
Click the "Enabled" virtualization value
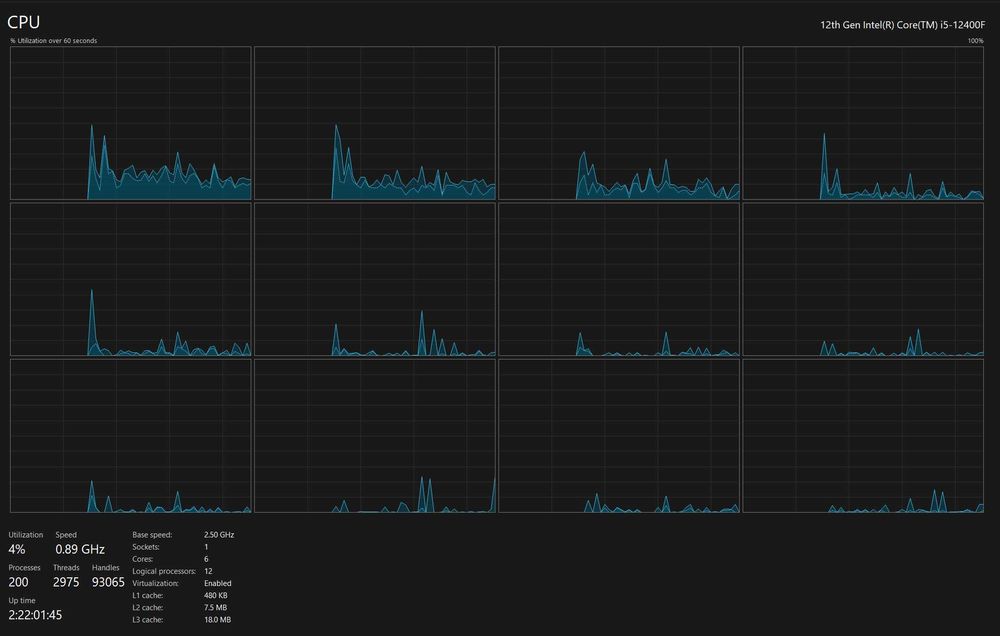217,583
